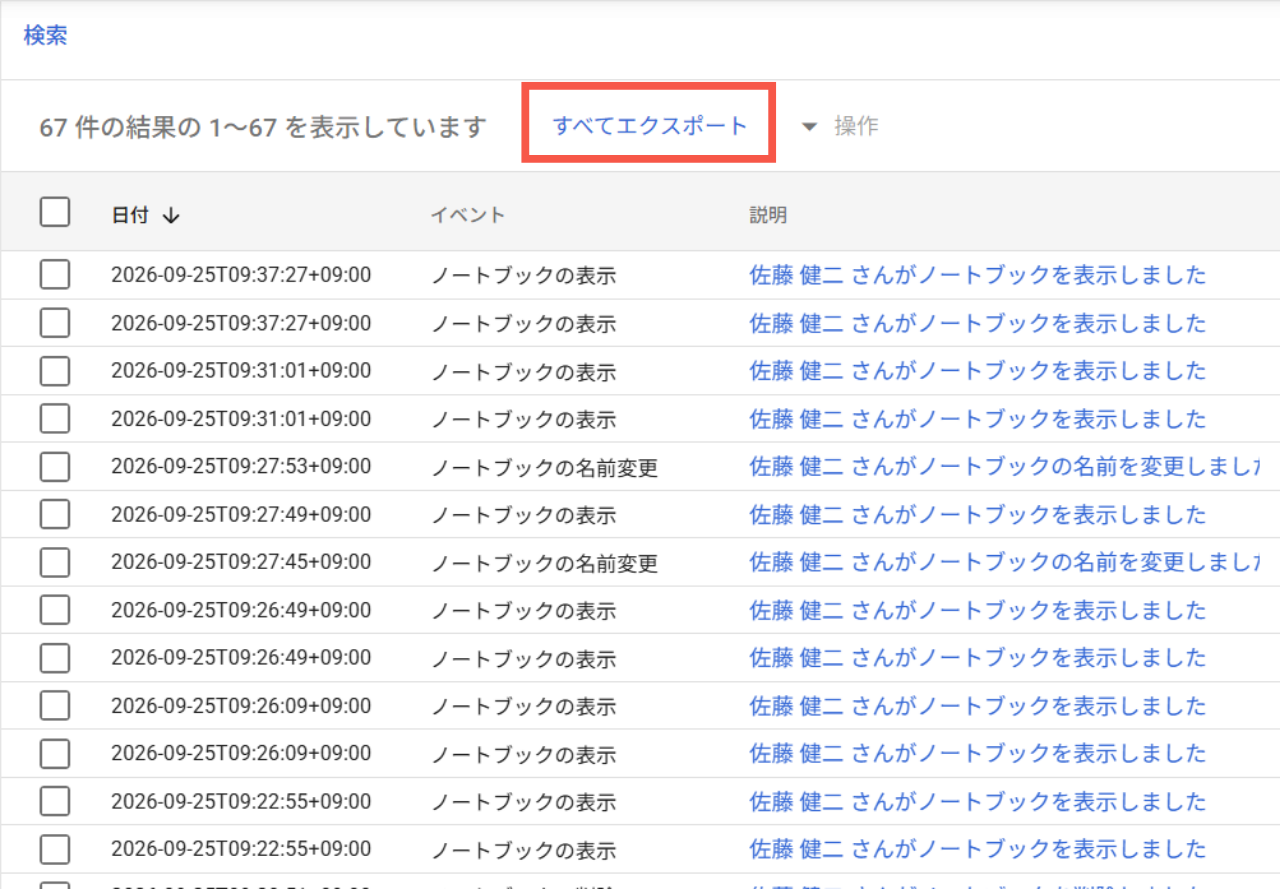Click the descending sort arrow beside 日付
Viewport: 1280px width, 890px height.
point(171,216)
